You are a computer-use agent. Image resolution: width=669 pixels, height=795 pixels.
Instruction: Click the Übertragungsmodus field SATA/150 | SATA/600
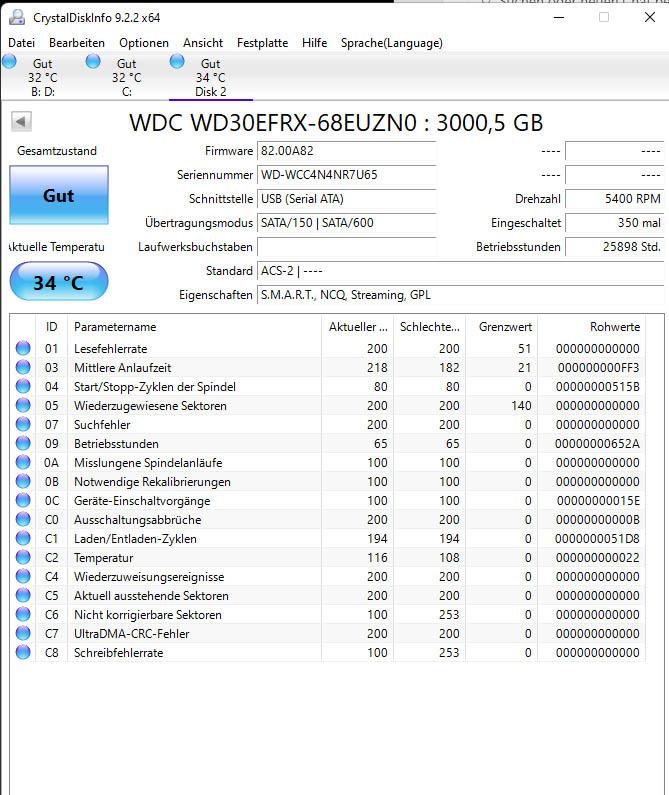[347, 223]
